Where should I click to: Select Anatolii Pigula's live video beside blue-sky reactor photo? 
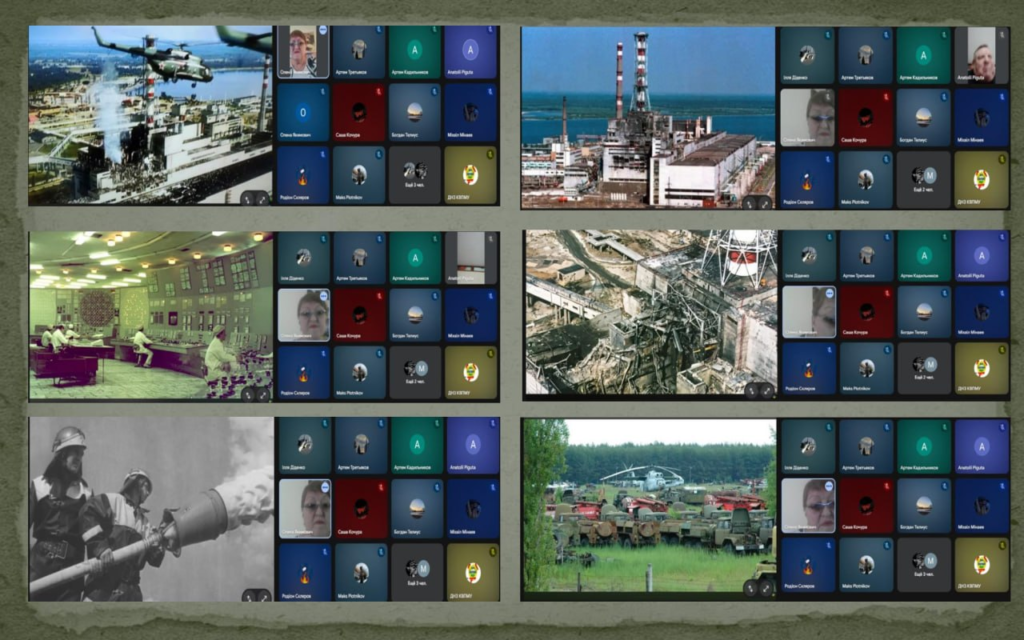coord(981,54)
